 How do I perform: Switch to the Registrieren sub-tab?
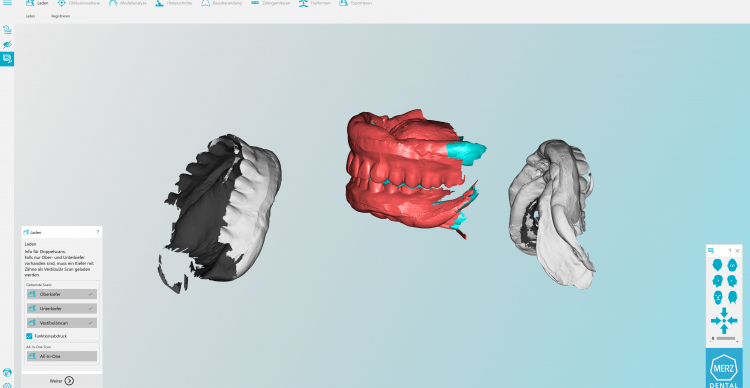(x=61, y=16)
